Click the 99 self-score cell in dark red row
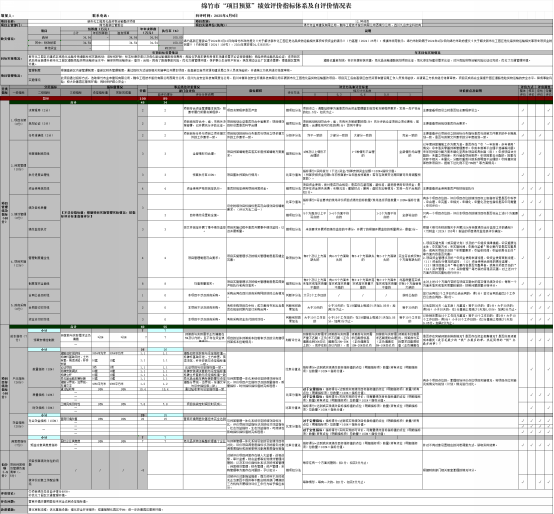 (165, 98)
